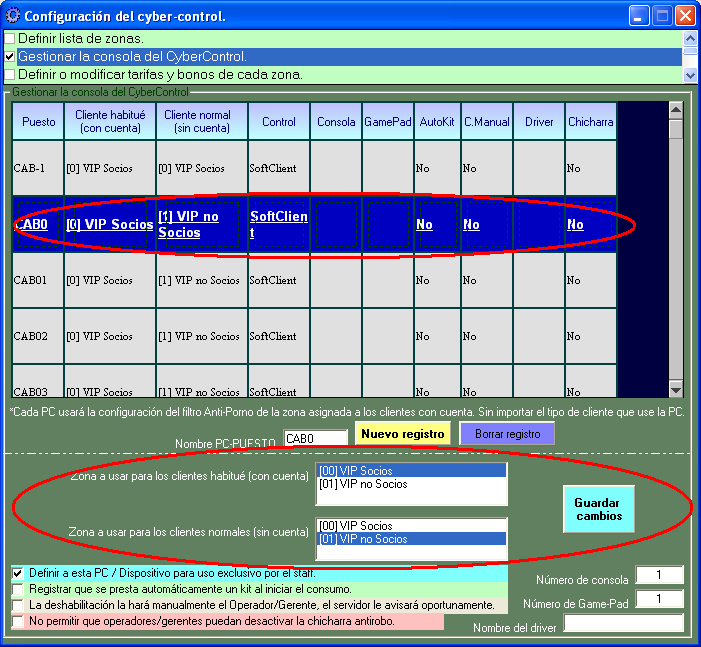Click C.Manual 'No' cell in CAB-1 row
The width and height of the screenshot is (701, 647).
(x=487, y=168)
